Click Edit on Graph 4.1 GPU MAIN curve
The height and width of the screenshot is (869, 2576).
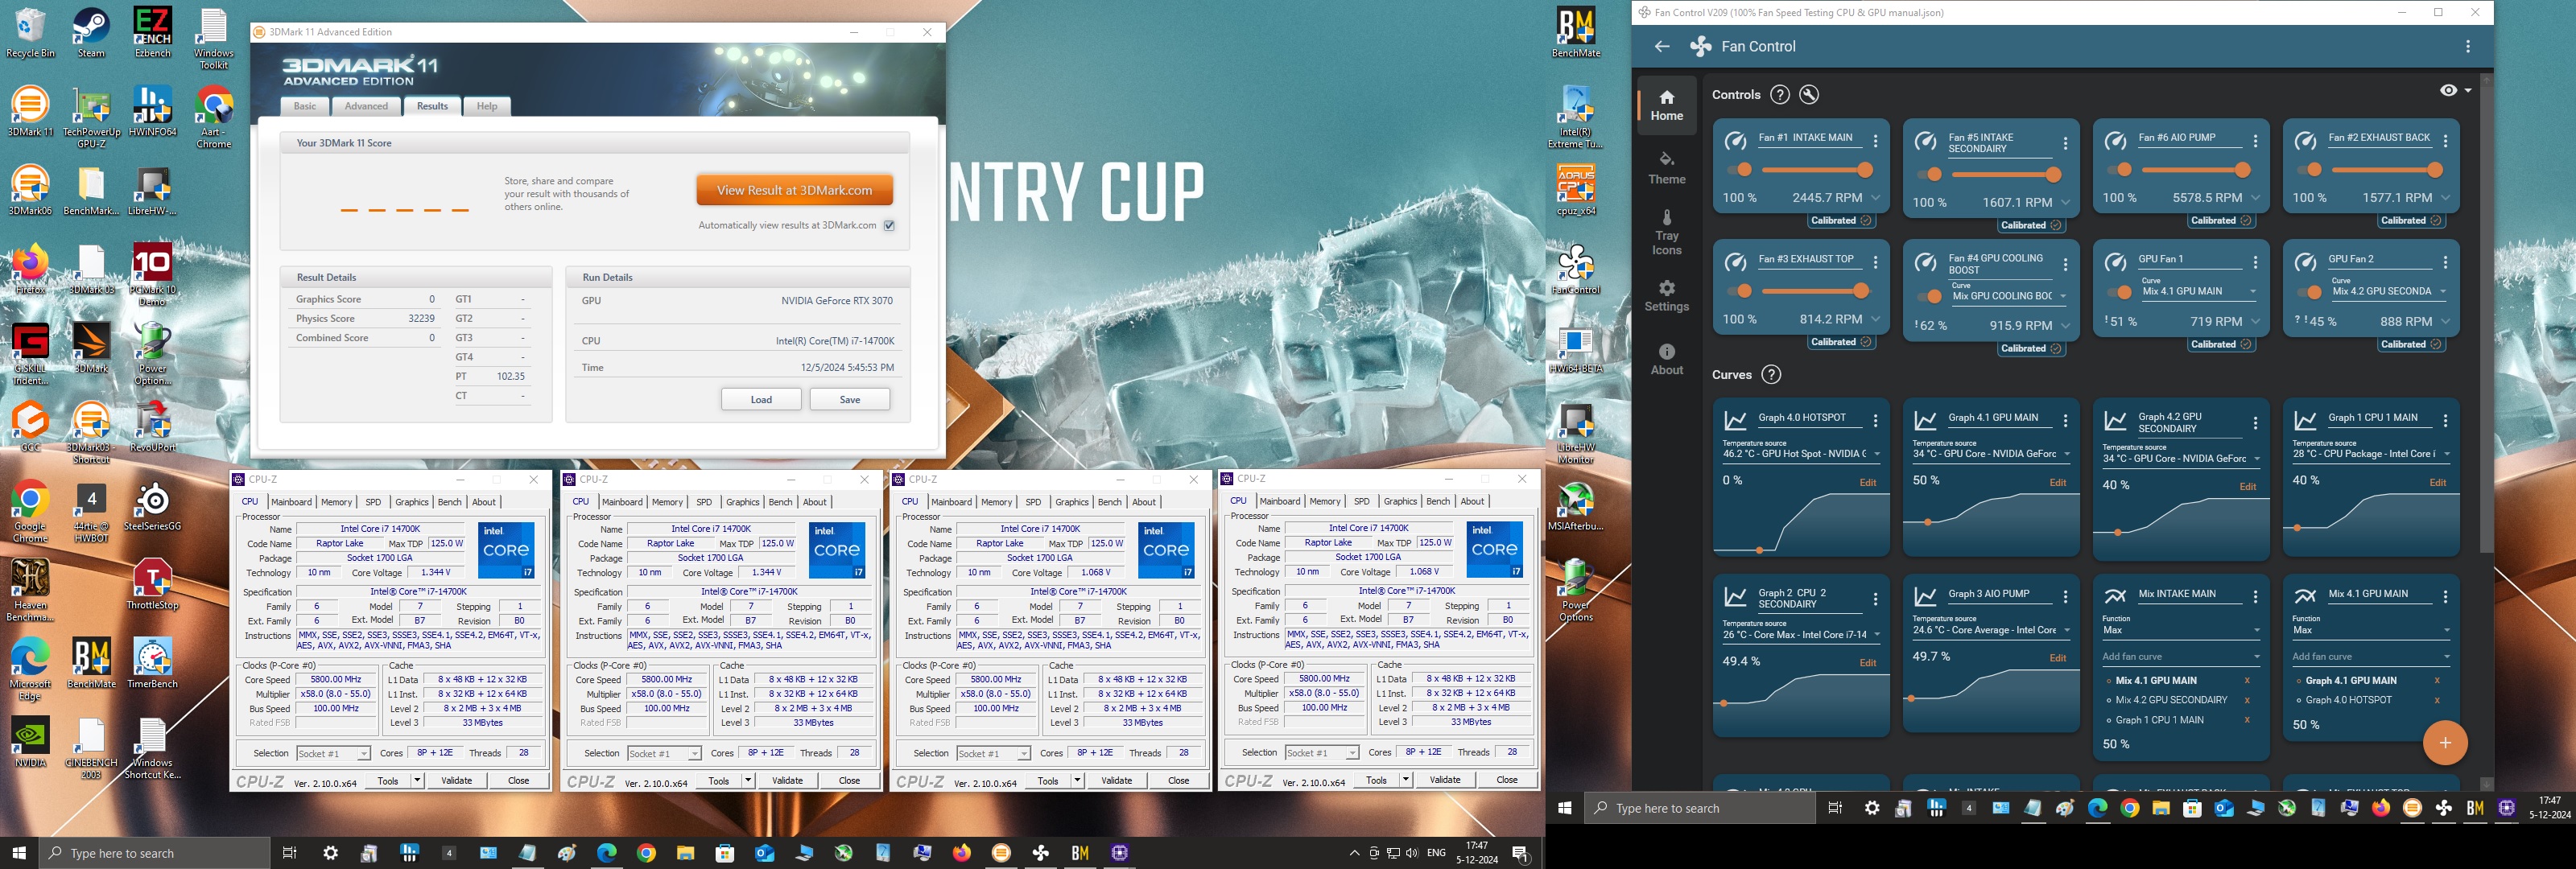coord(2057,482)
